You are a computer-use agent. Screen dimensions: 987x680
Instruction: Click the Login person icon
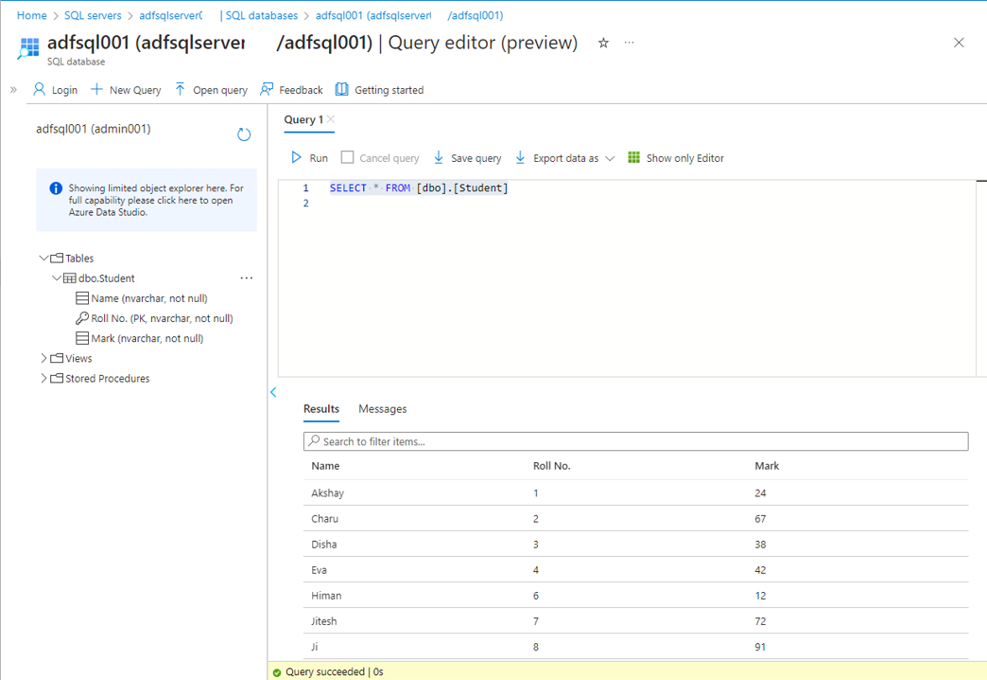click(x=40, y=90)
